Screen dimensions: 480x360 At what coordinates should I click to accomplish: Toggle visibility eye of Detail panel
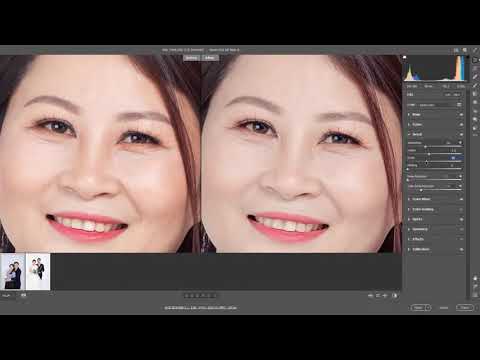coord(461,134)
